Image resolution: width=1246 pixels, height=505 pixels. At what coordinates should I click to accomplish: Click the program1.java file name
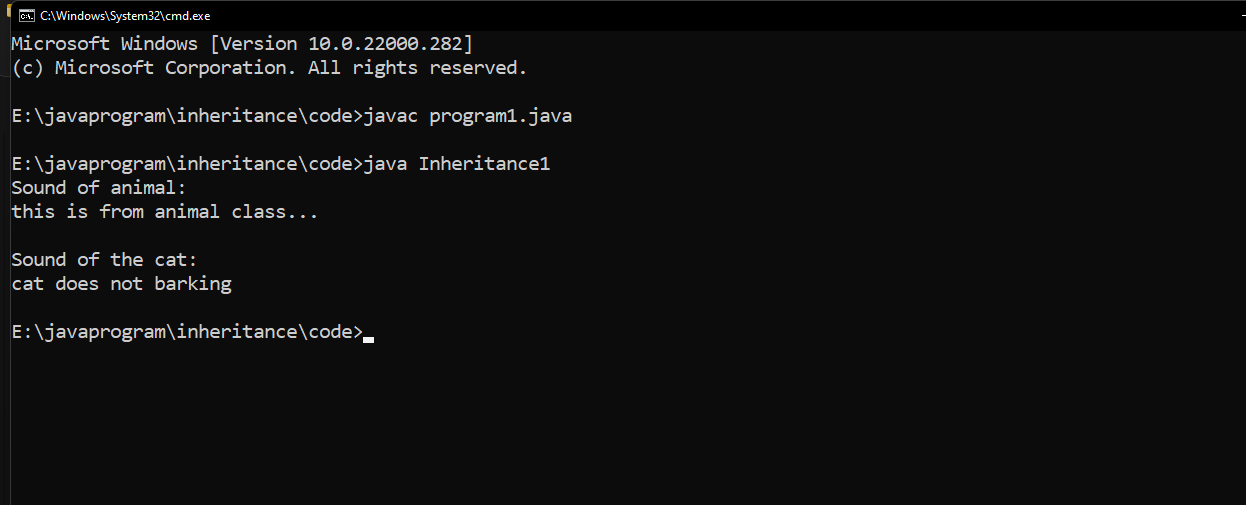500,116
